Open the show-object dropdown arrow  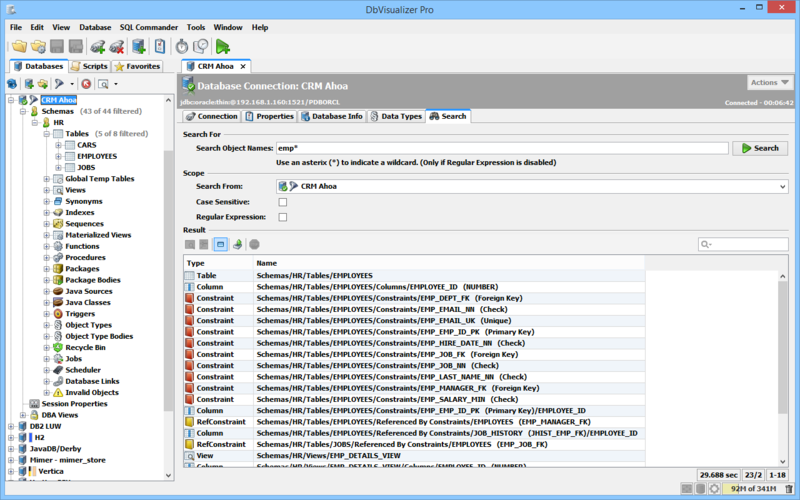(x=116, y=84)
